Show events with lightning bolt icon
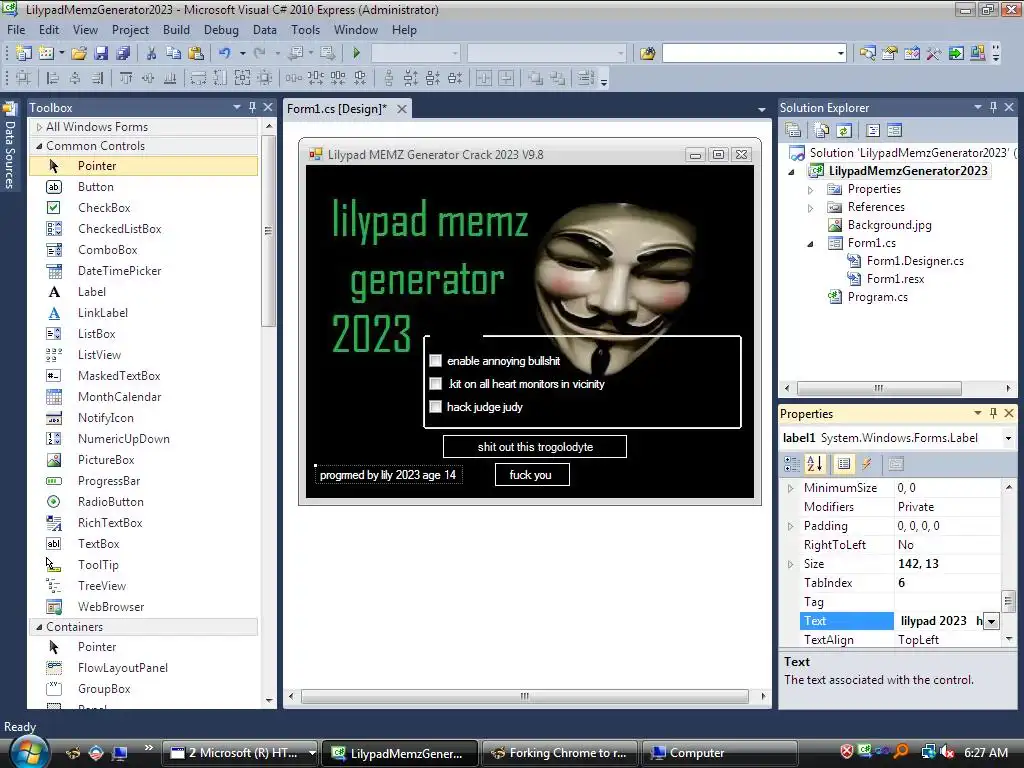1024x768 pixels. coord(867,464)
